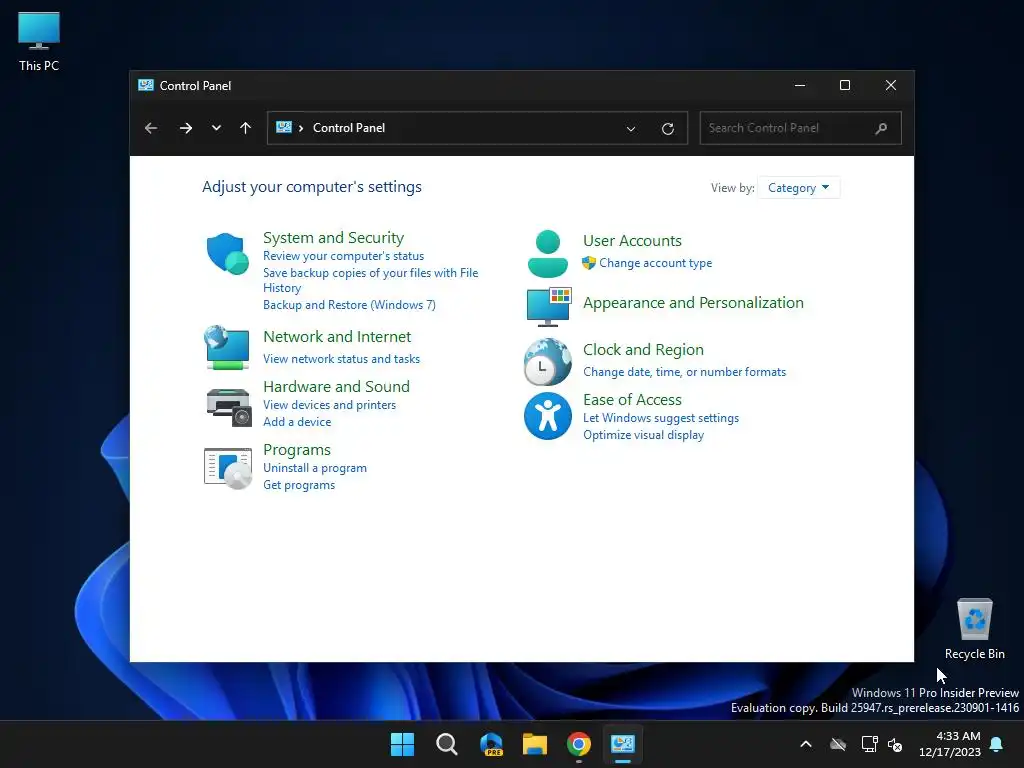Click View devices and printers
Image resolution: width=1024 pixels, height=768 pixels.
[329, 405]
